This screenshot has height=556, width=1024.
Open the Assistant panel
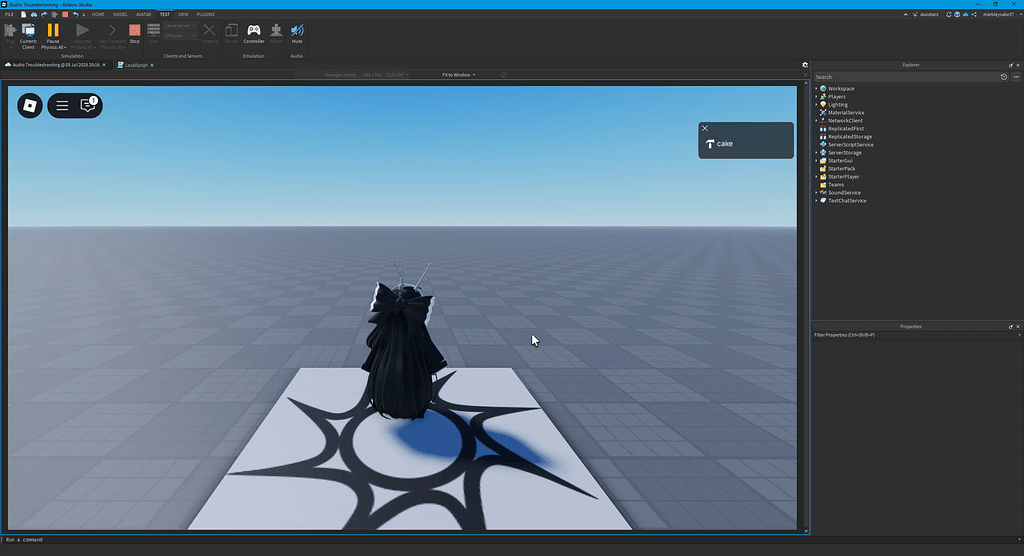point(927,15)
